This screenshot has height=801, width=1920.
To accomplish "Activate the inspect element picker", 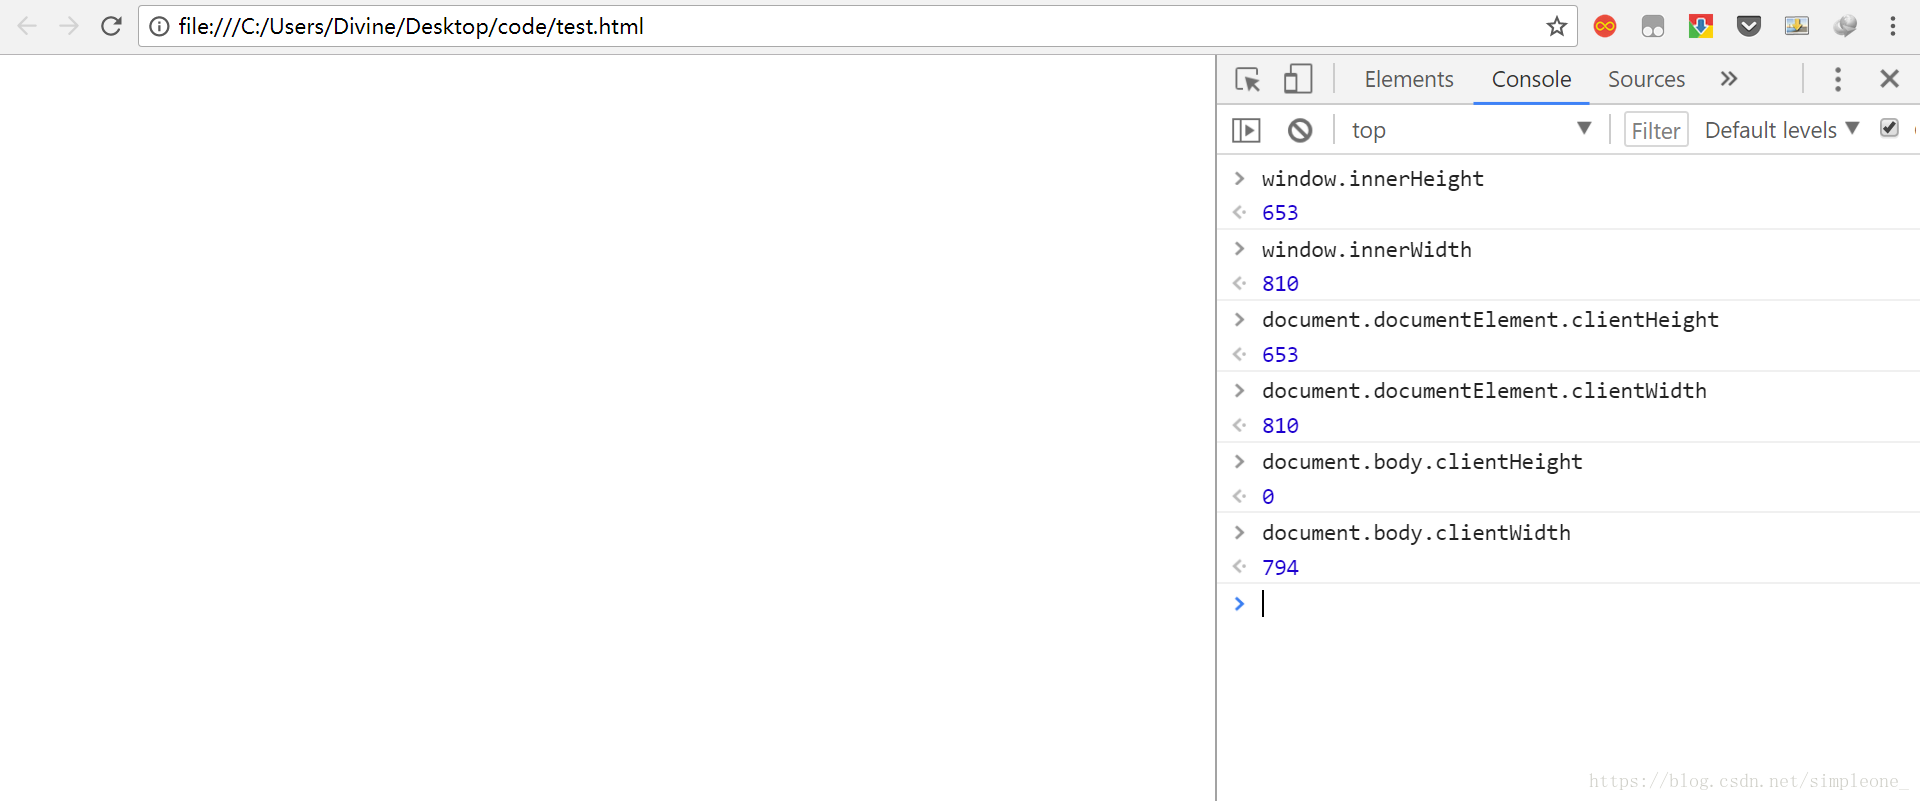I will (1248, 79).
